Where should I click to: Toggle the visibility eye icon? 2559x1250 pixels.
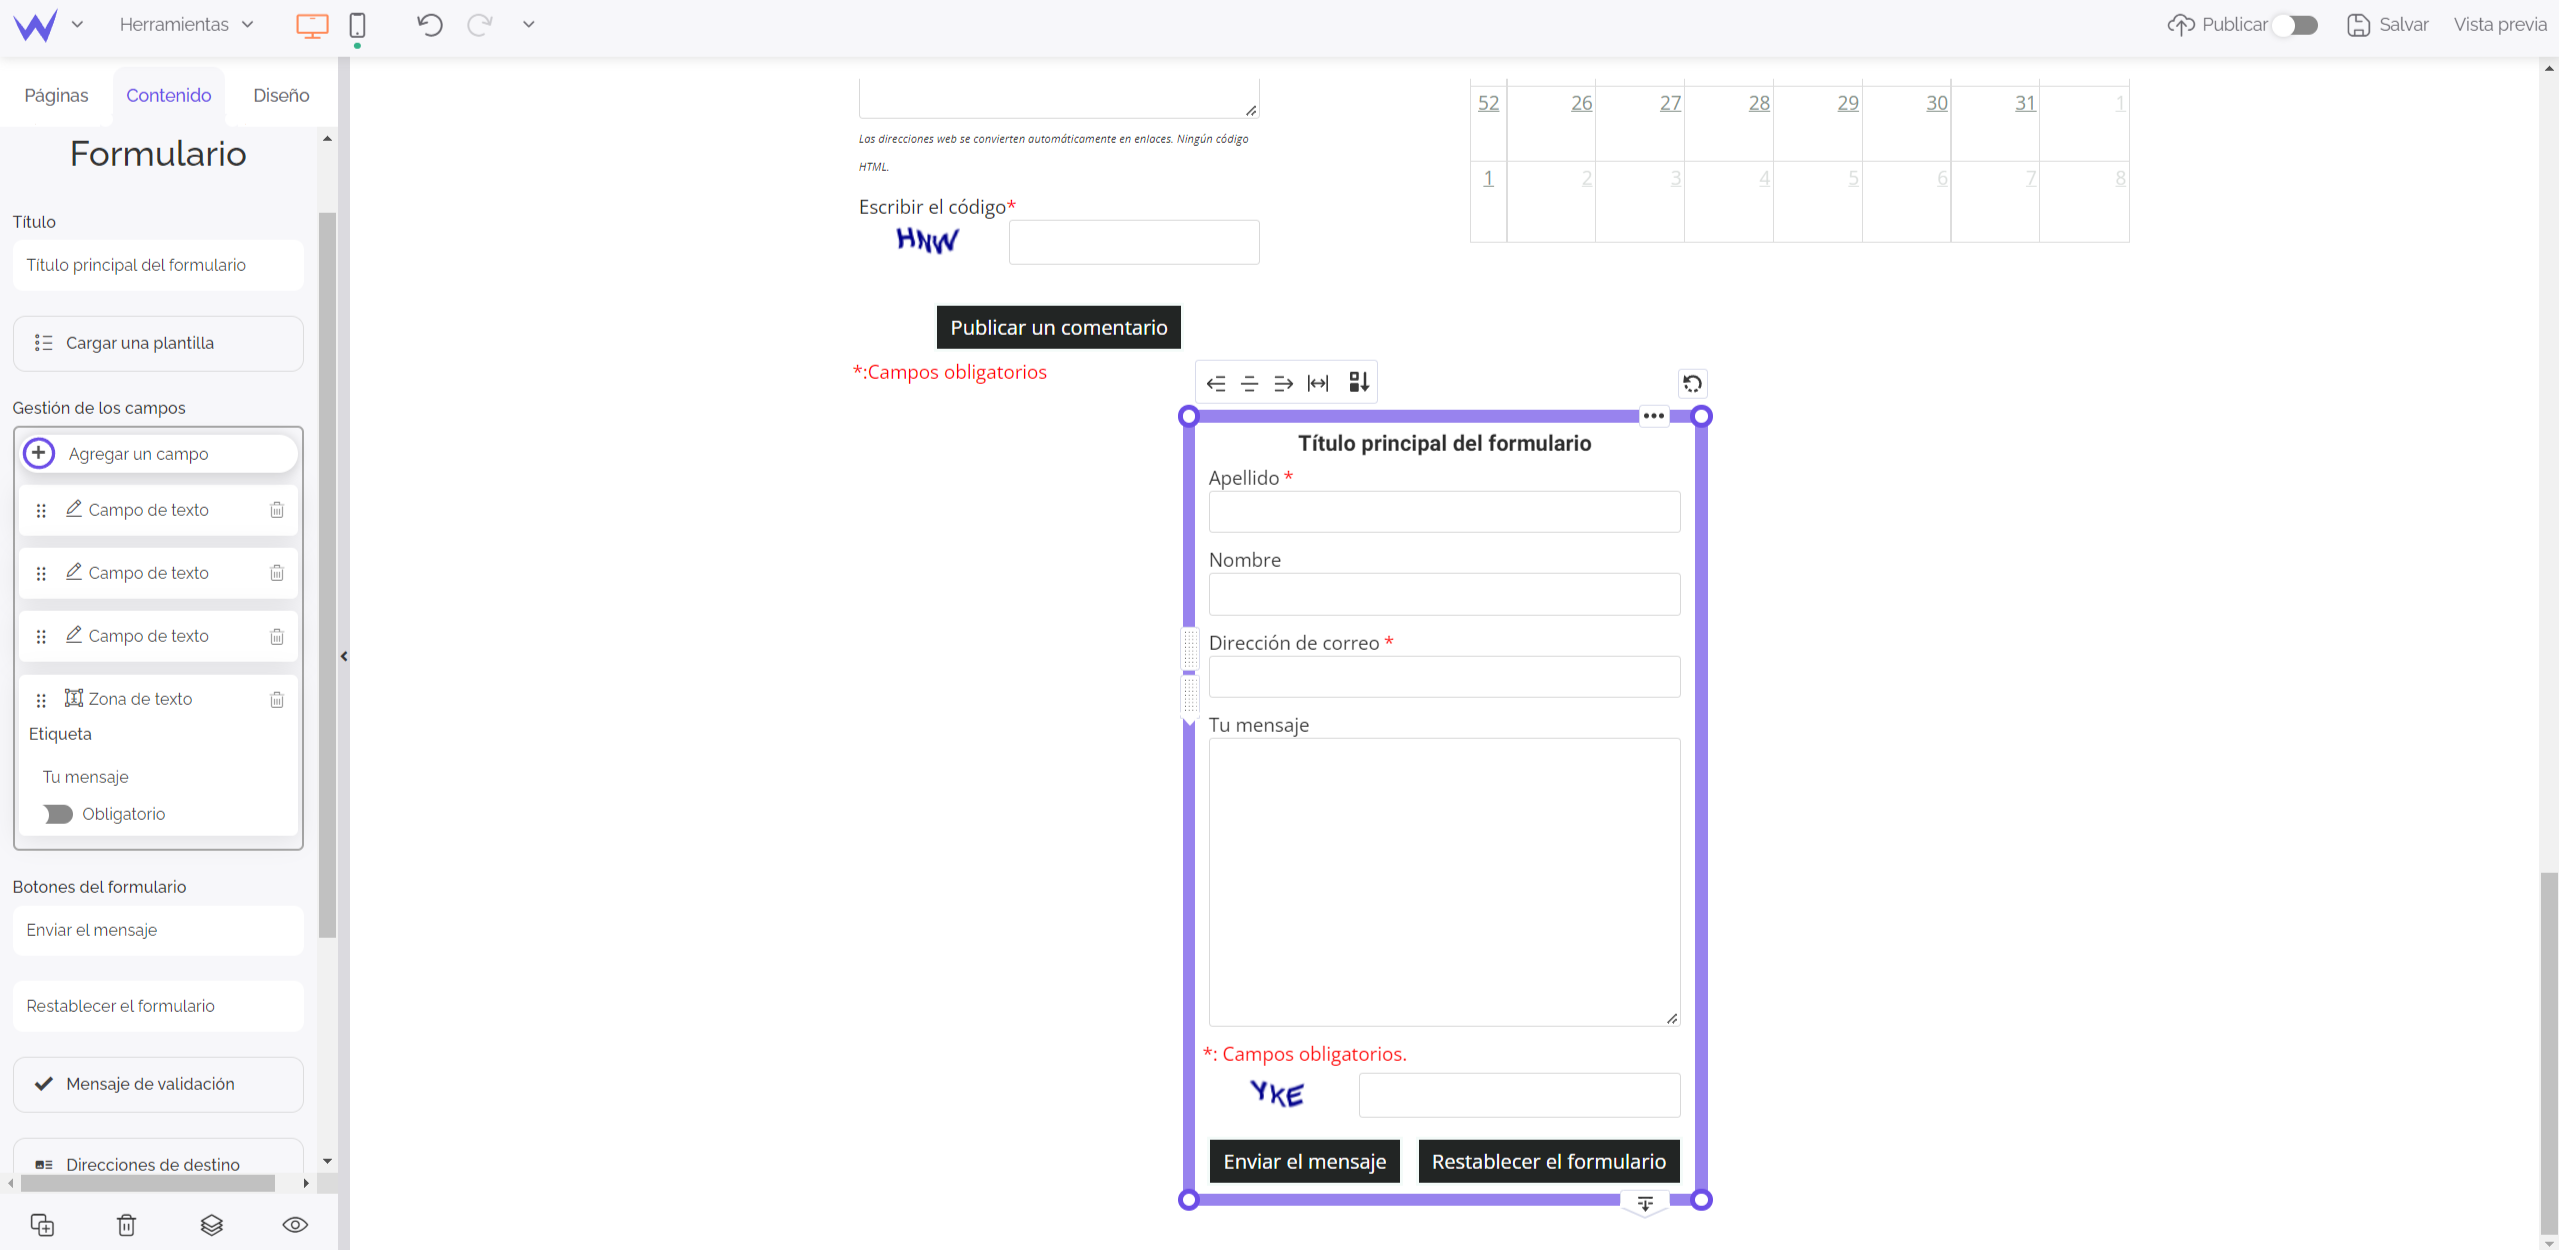point(294,1224)
